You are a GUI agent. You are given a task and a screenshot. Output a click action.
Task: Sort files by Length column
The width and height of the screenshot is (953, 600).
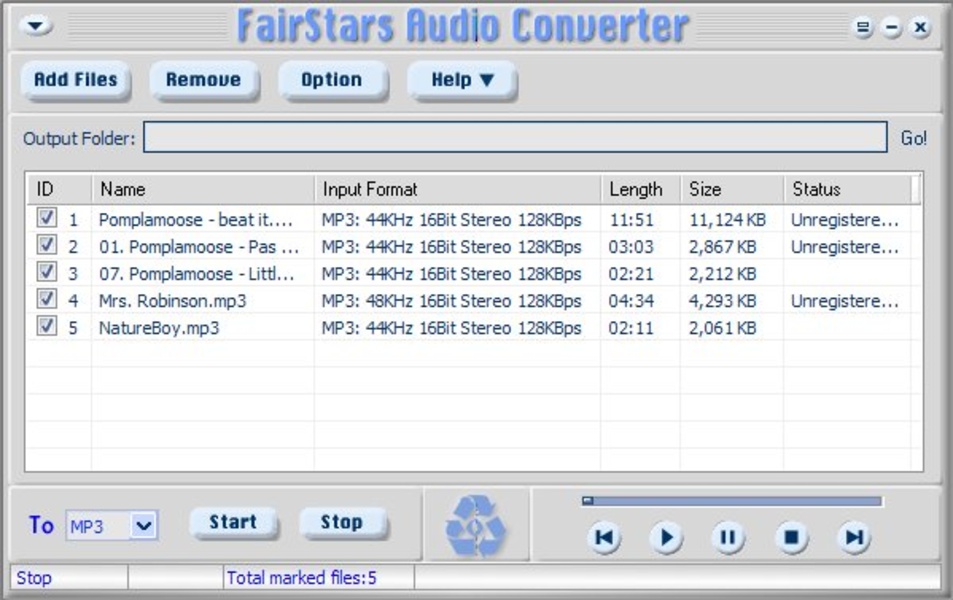click(x=640, y=189)
